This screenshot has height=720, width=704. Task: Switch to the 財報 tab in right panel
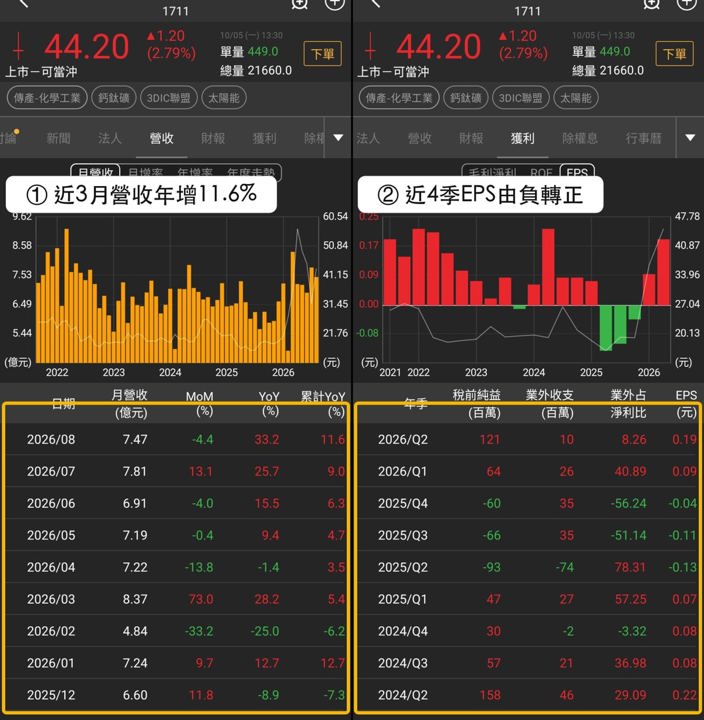[471, 138]
